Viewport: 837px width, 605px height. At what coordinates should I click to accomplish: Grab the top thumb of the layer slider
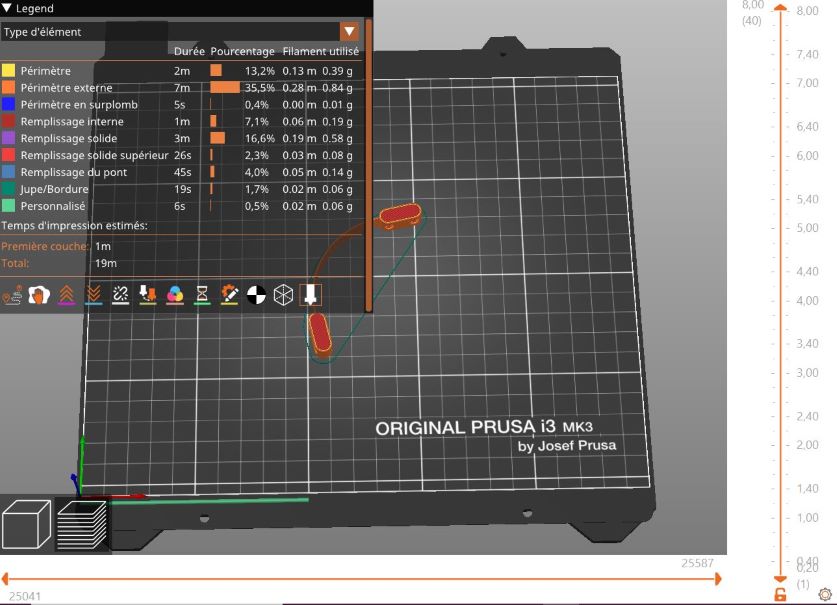point(780,7)
